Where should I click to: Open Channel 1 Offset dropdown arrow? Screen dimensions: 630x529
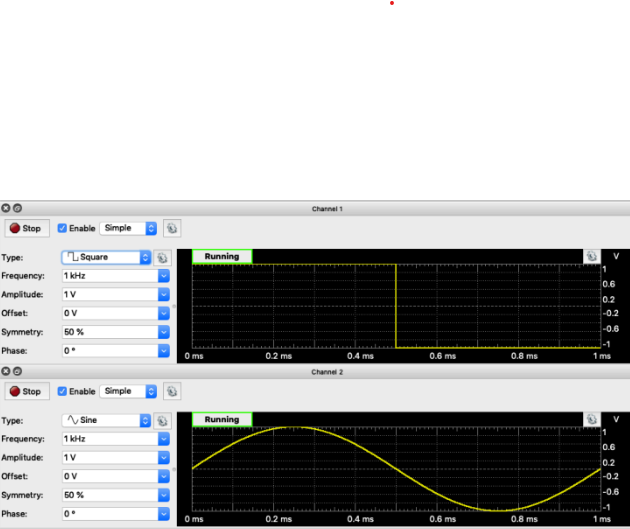click(x=164, y=313)
